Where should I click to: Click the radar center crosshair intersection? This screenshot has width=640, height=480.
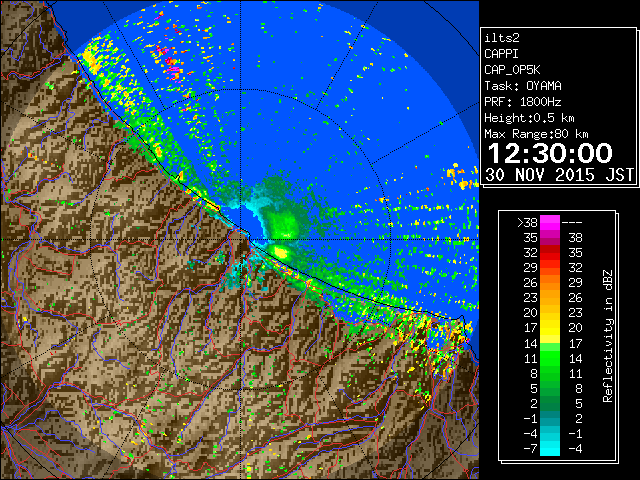pyautogui.click(x=241, y=239)
